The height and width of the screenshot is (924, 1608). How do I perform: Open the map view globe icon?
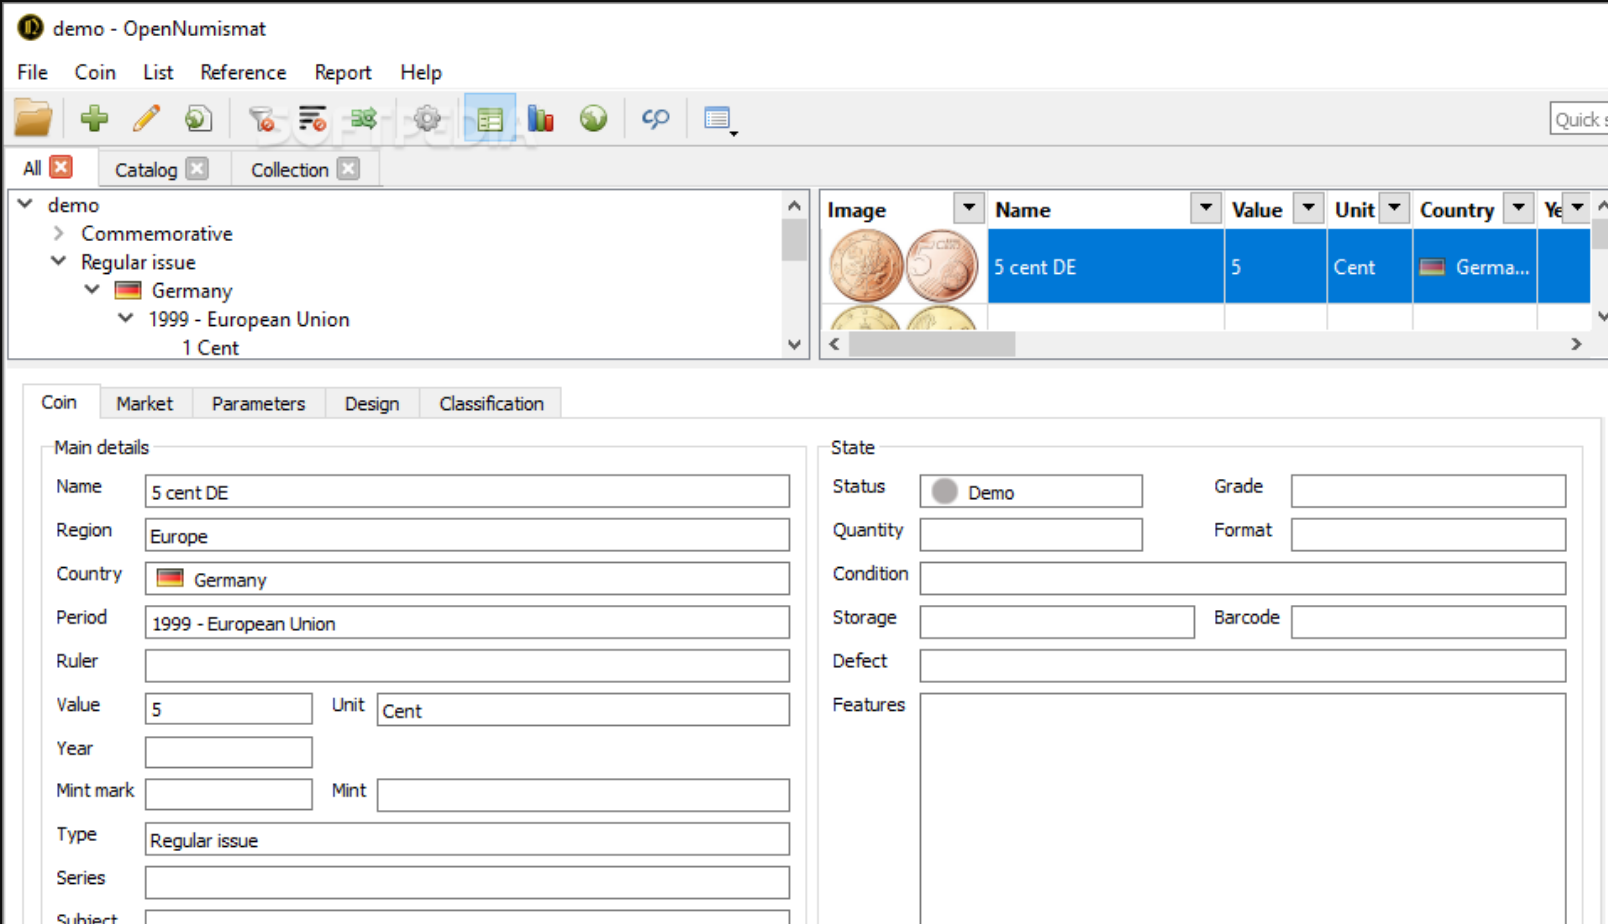click(x=592, y=118)
